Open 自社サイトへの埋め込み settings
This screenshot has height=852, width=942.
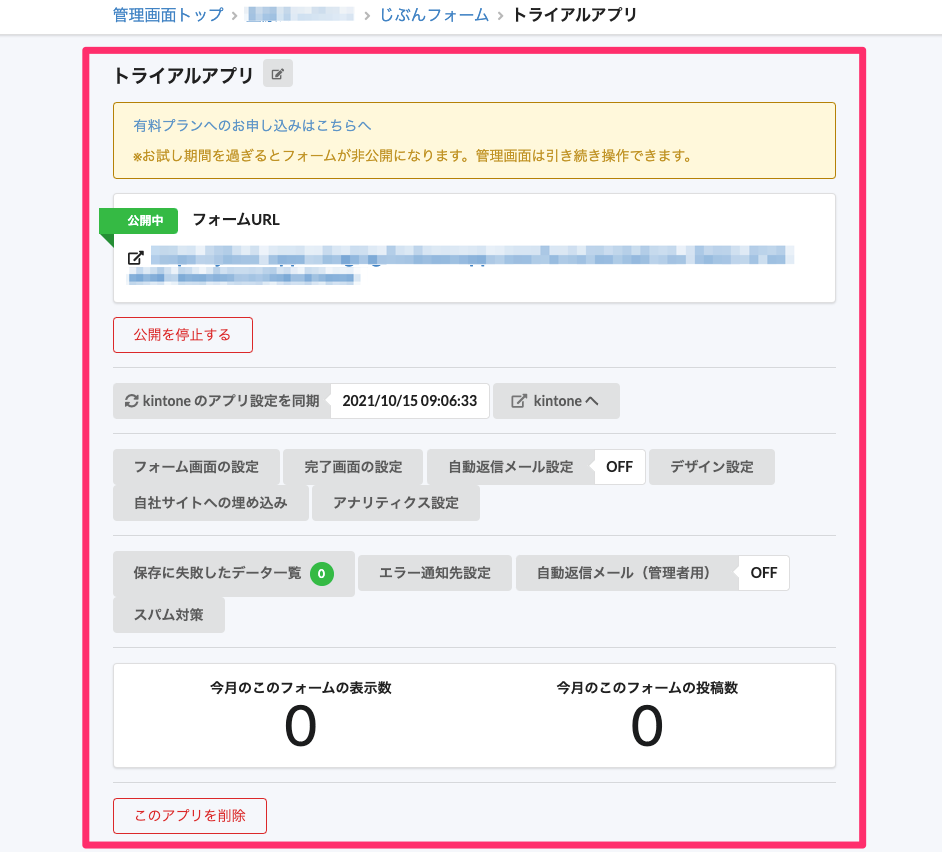pyautogui.click(x=210, y=503)
